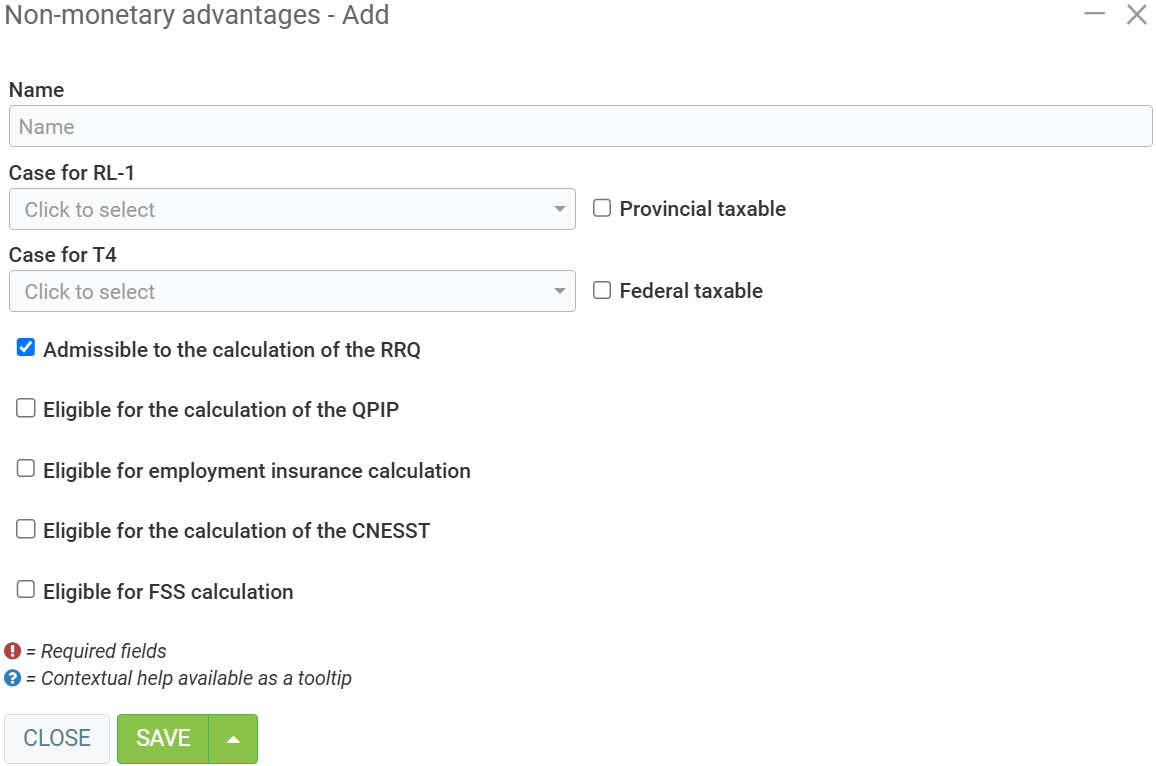Image resolution: width=1156 pixels, height=766 pixels.
Task: Click the Case for RL-1 label
Action: [x=72, y=173]
